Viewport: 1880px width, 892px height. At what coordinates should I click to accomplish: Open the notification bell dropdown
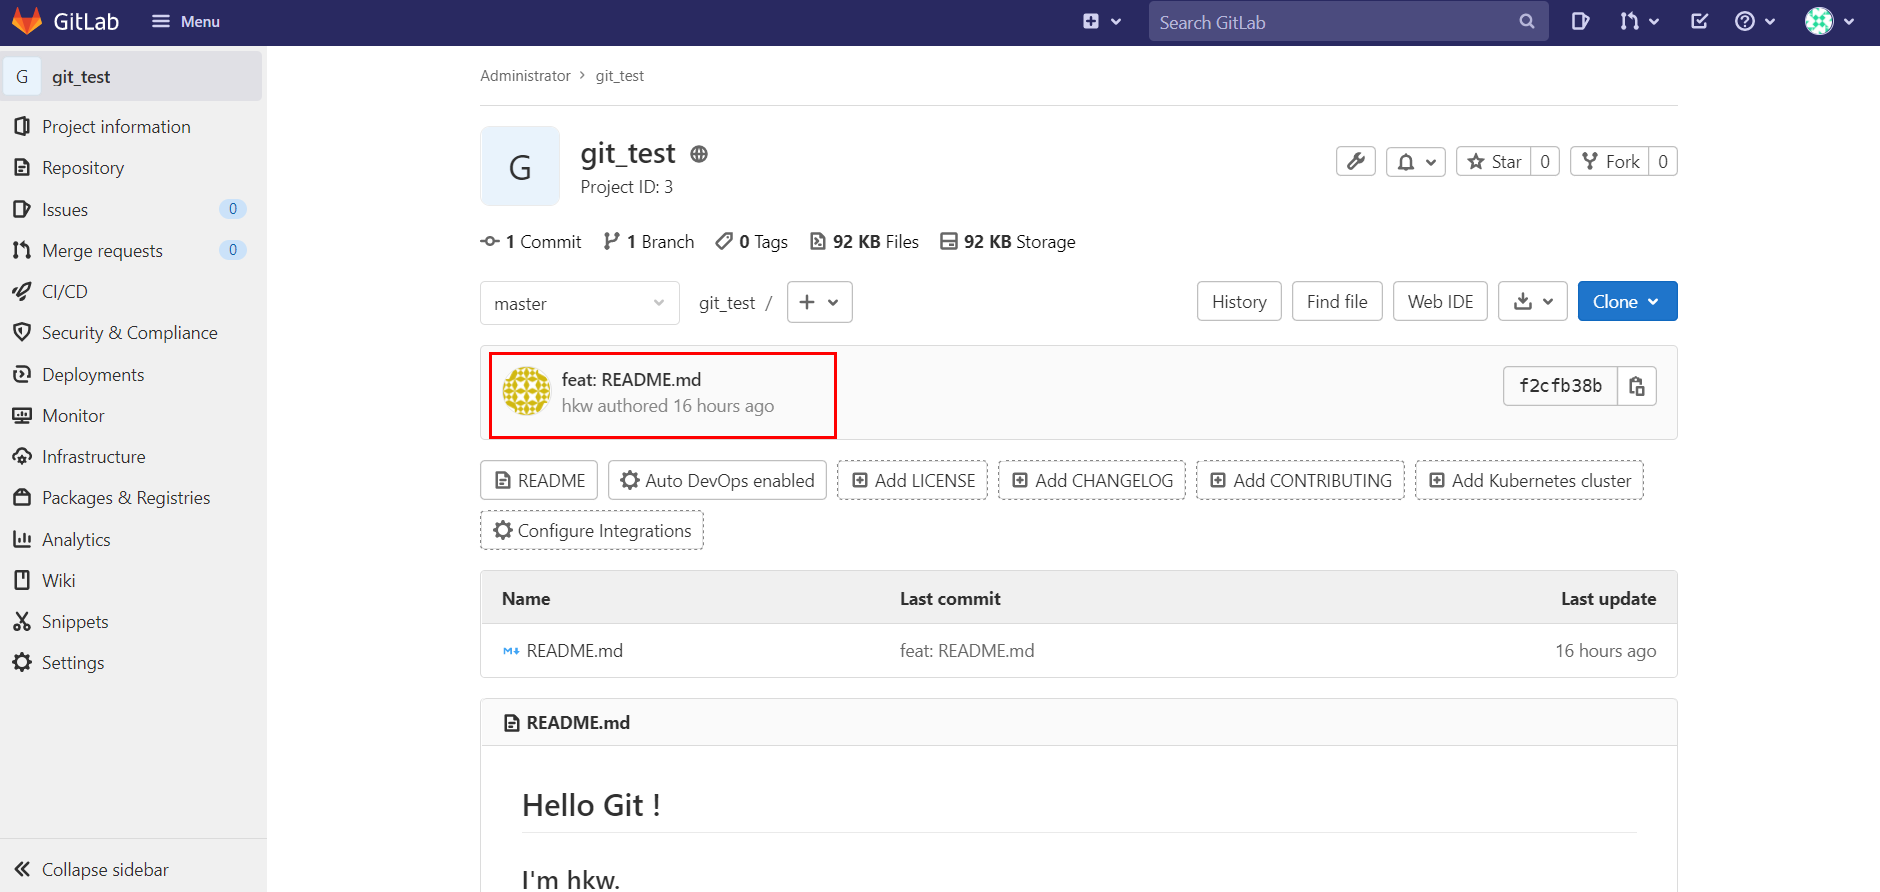click(x=1416, y=161)
